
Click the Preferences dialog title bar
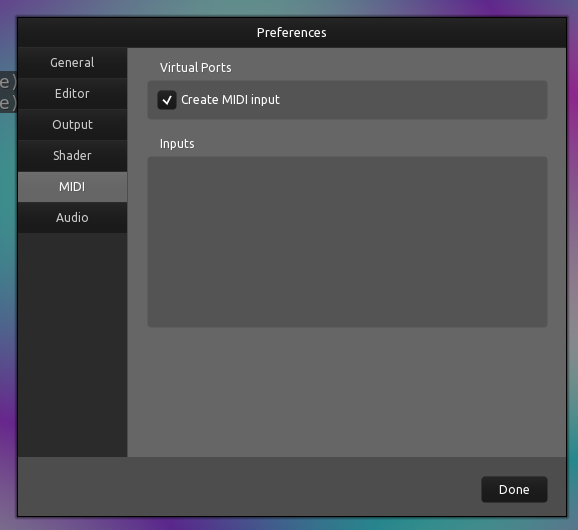(292, 32)
